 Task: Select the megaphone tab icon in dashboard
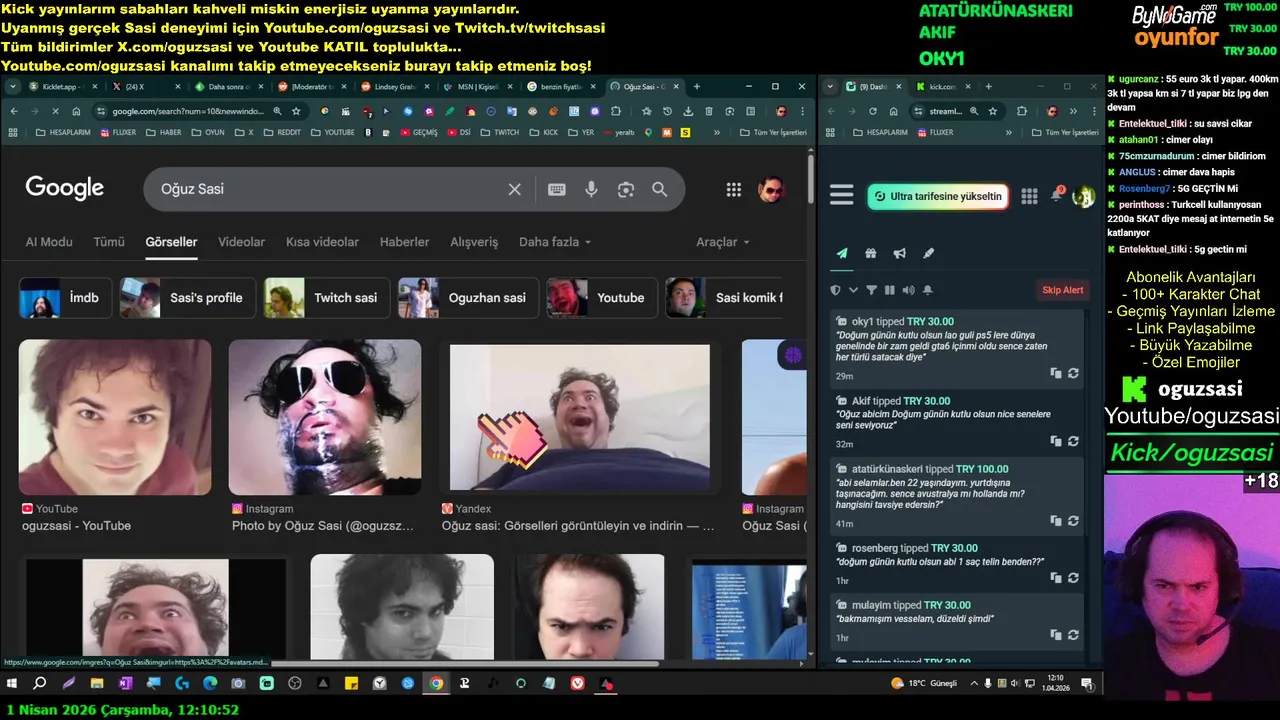tap(899, 254)
